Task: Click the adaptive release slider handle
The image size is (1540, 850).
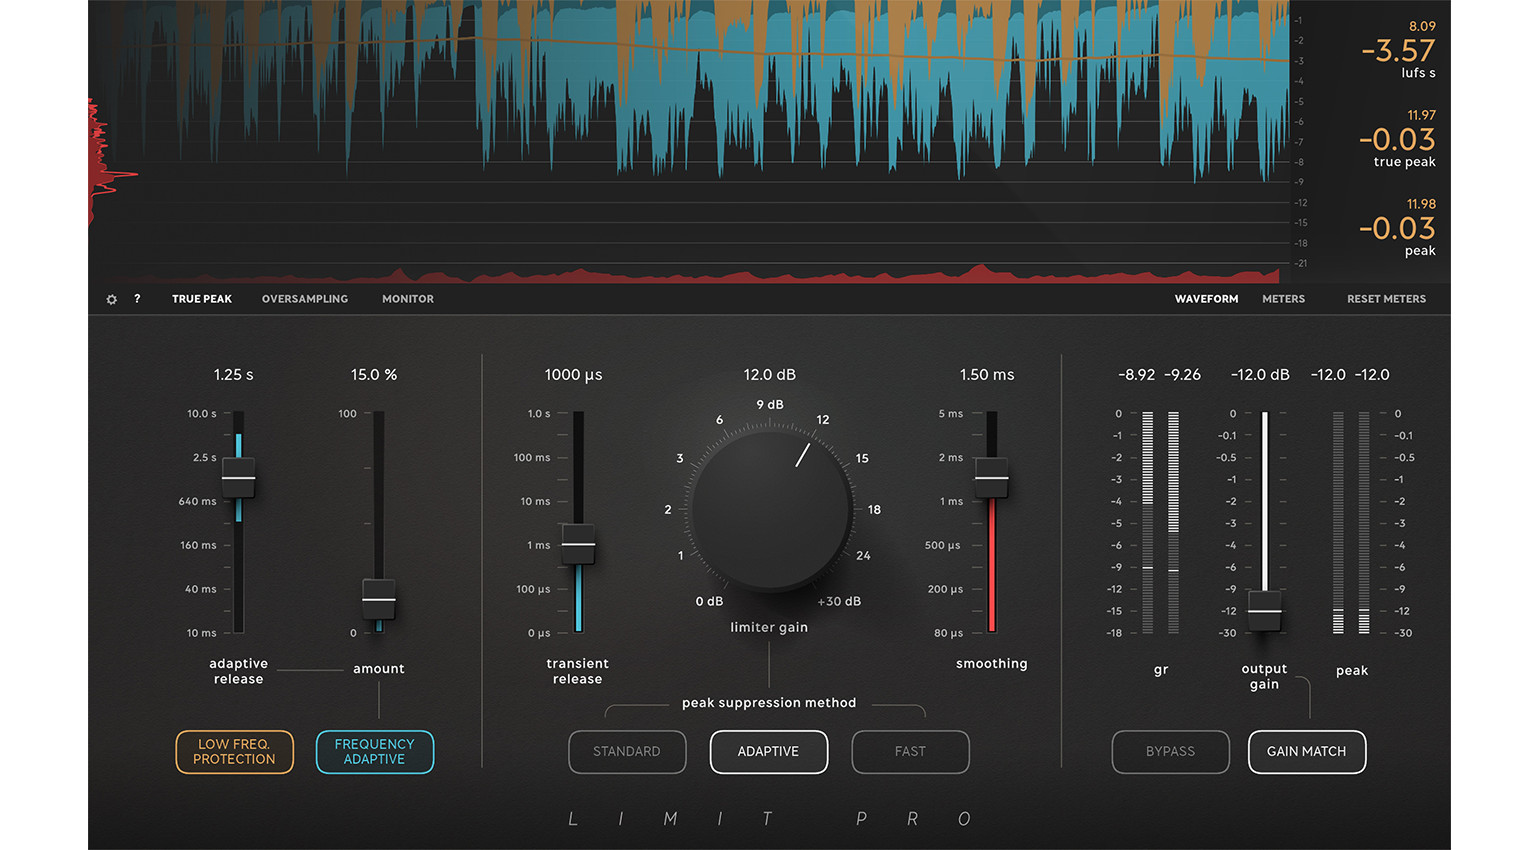Action: tap(238, 478)
